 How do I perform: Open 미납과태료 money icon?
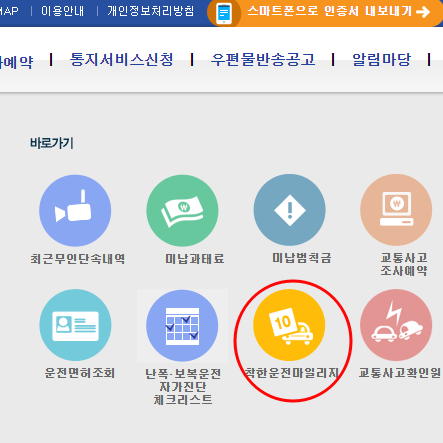[x=182, y=210]
